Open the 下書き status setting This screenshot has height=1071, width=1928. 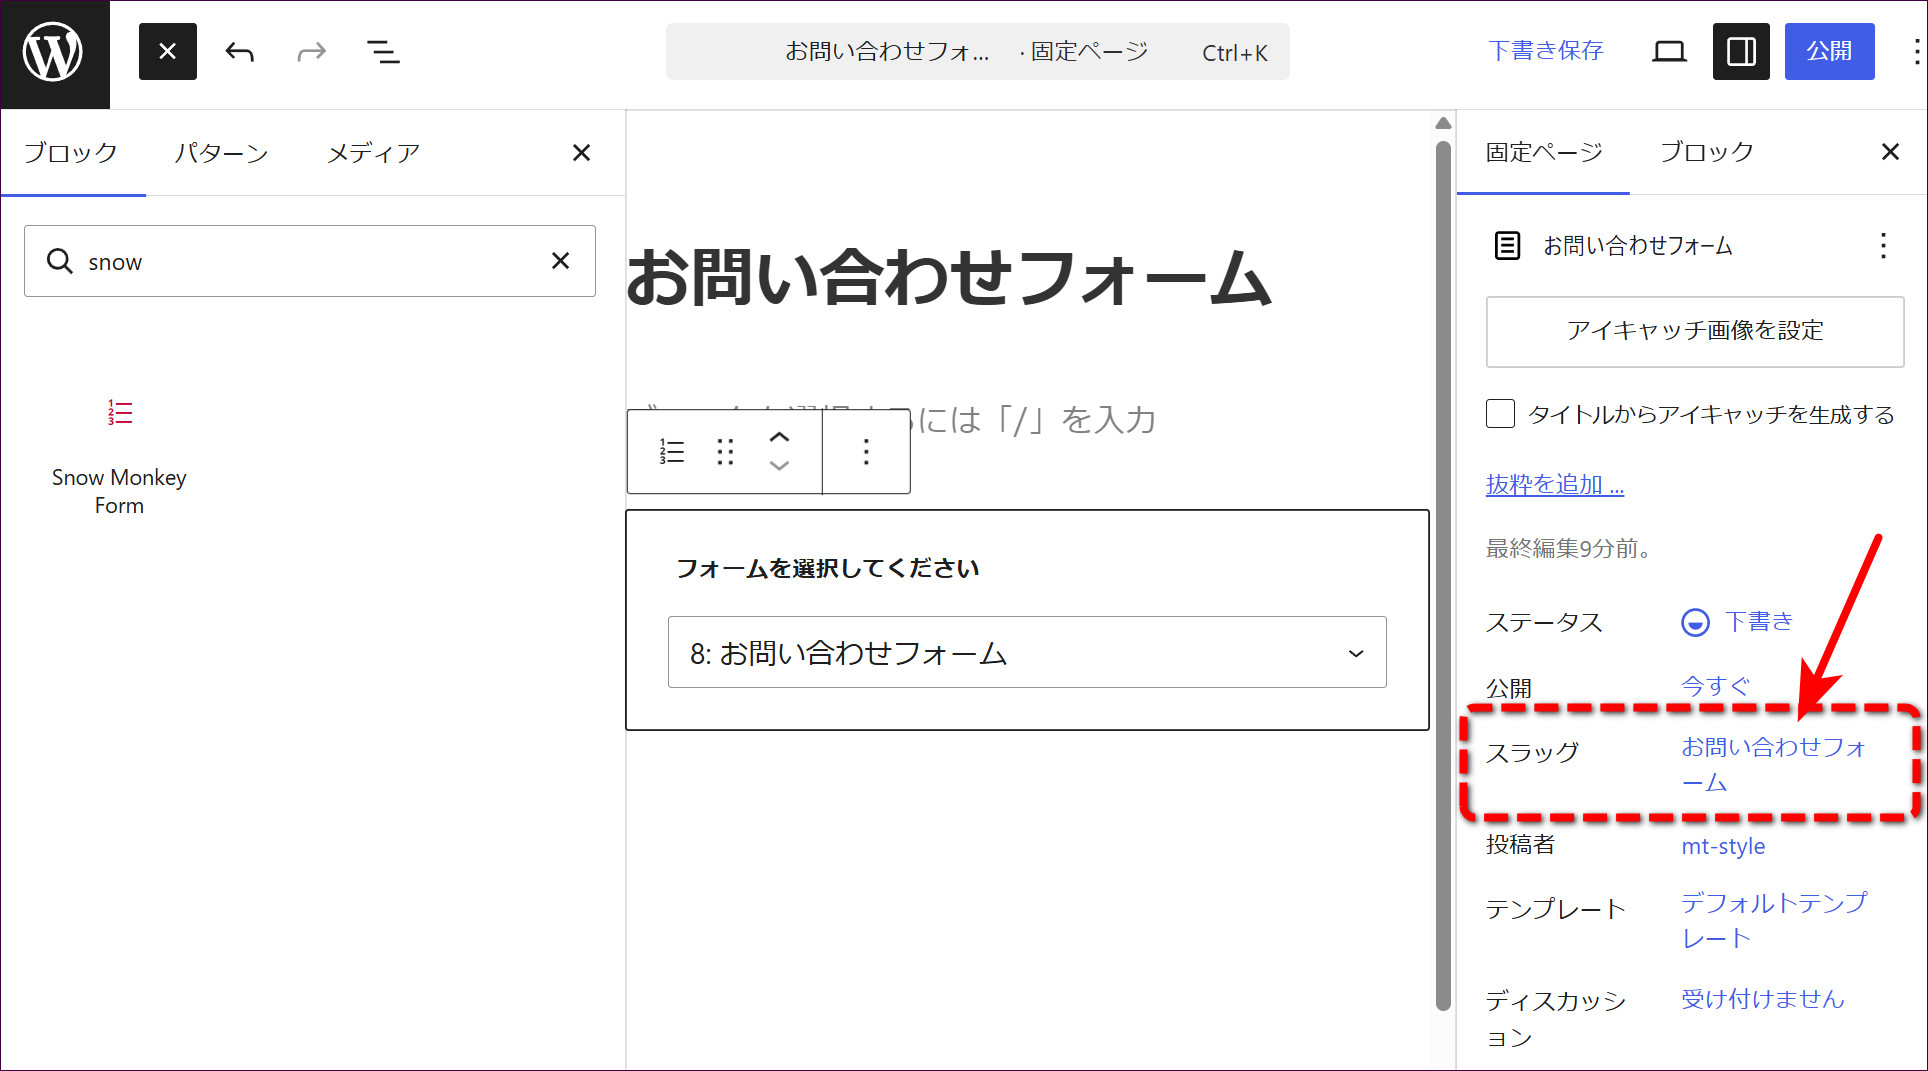tap(1759, 622)
